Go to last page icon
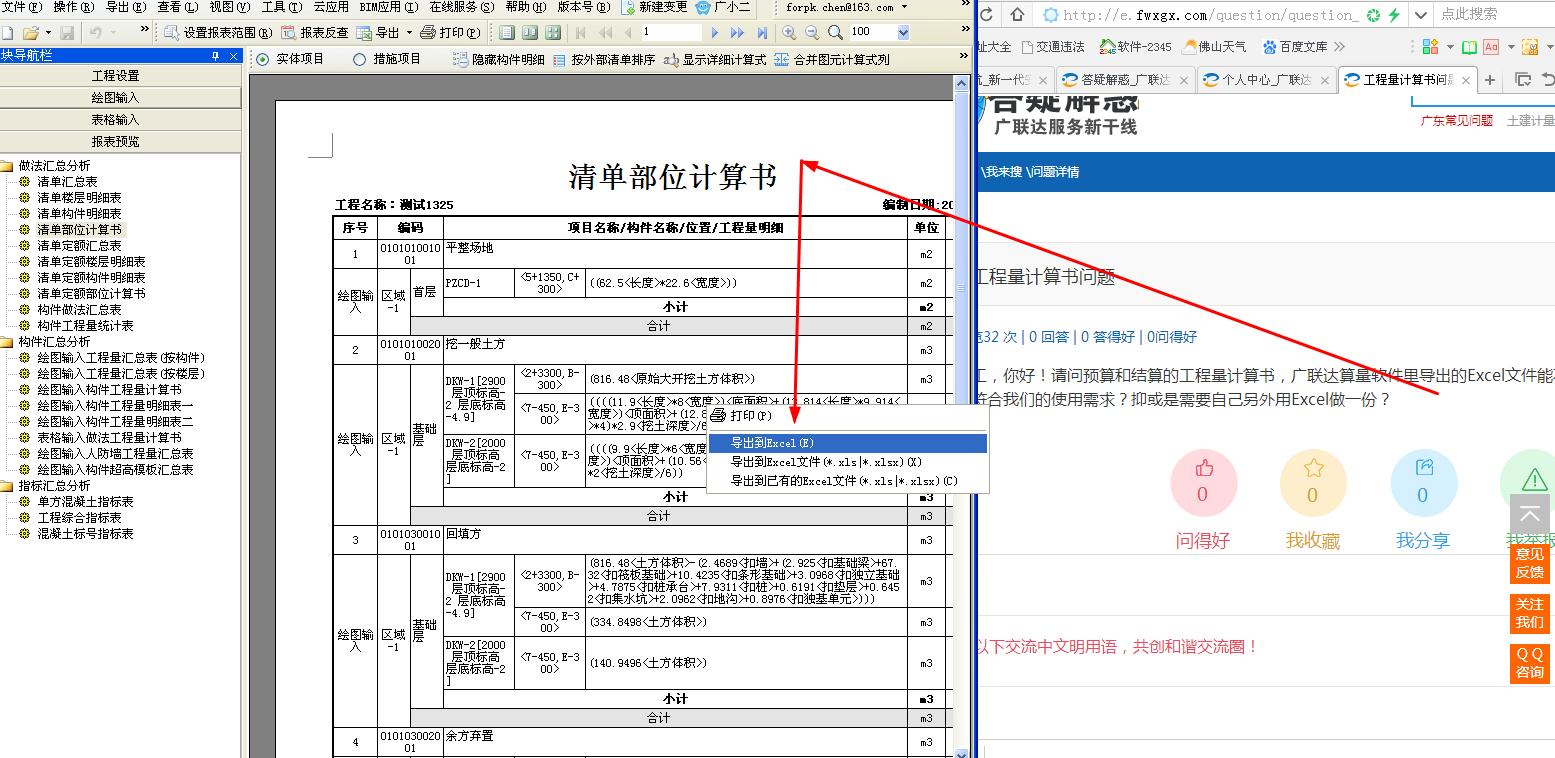The width and height of the screenshot is (1555, 758). point(762,32)
